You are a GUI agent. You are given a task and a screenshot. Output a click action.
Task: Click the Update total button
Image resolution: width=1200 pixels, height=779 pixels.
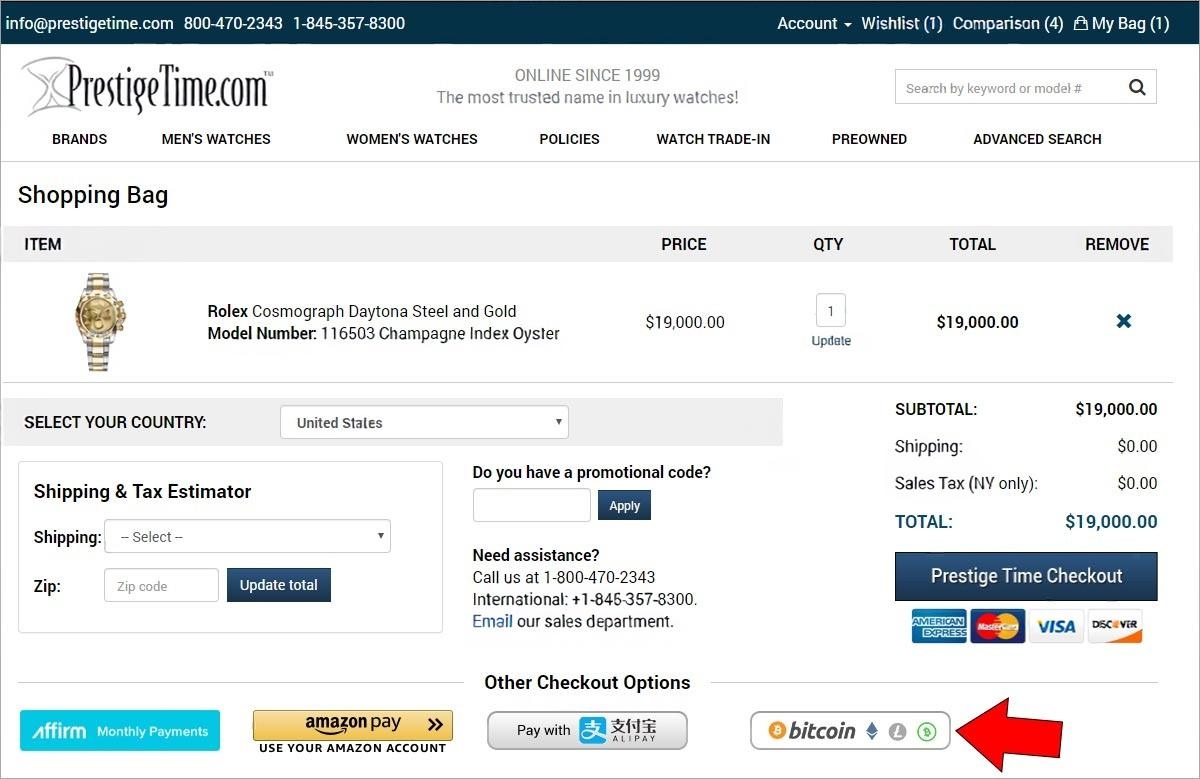279,585
